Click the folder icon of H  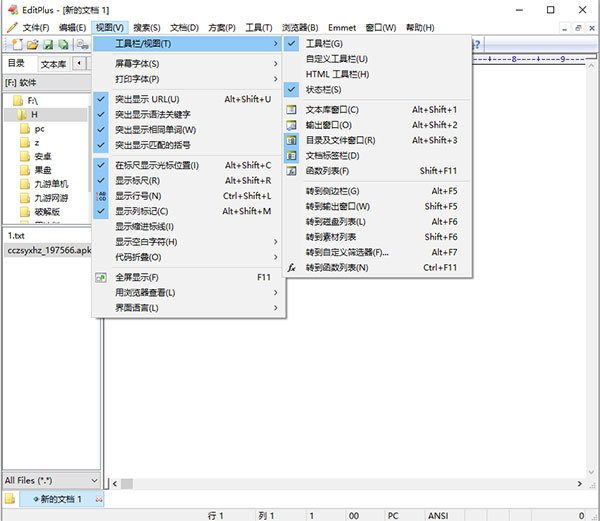point(21,114)
